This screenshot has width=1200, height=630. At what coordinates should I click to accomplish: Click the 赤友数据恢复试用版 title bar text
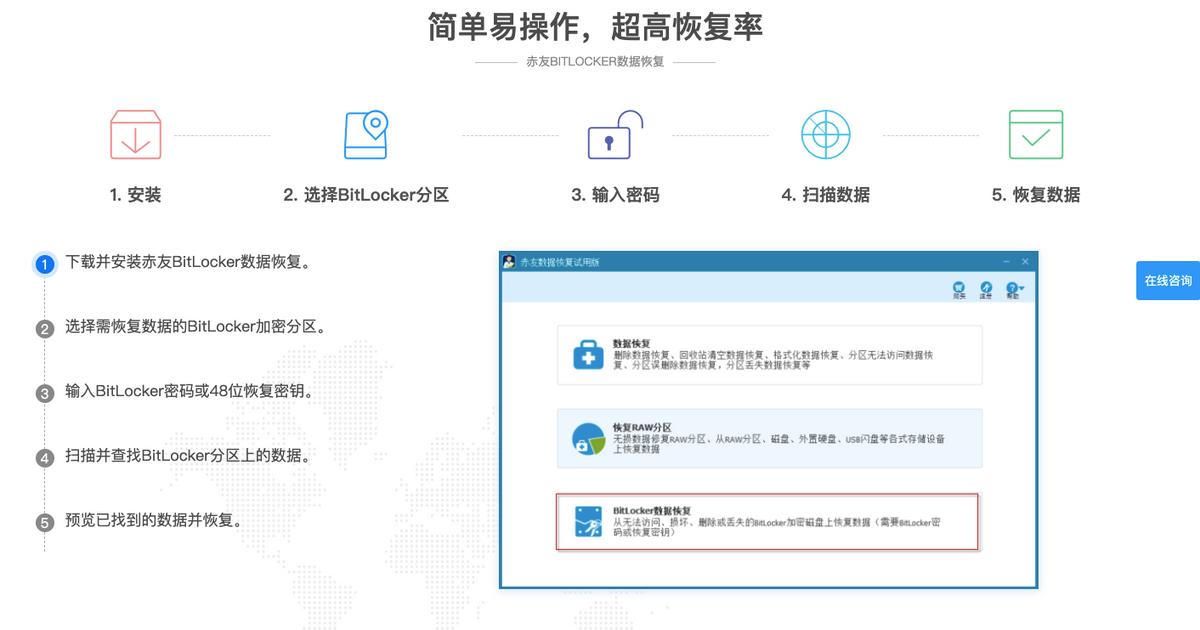tap(560, 260)
